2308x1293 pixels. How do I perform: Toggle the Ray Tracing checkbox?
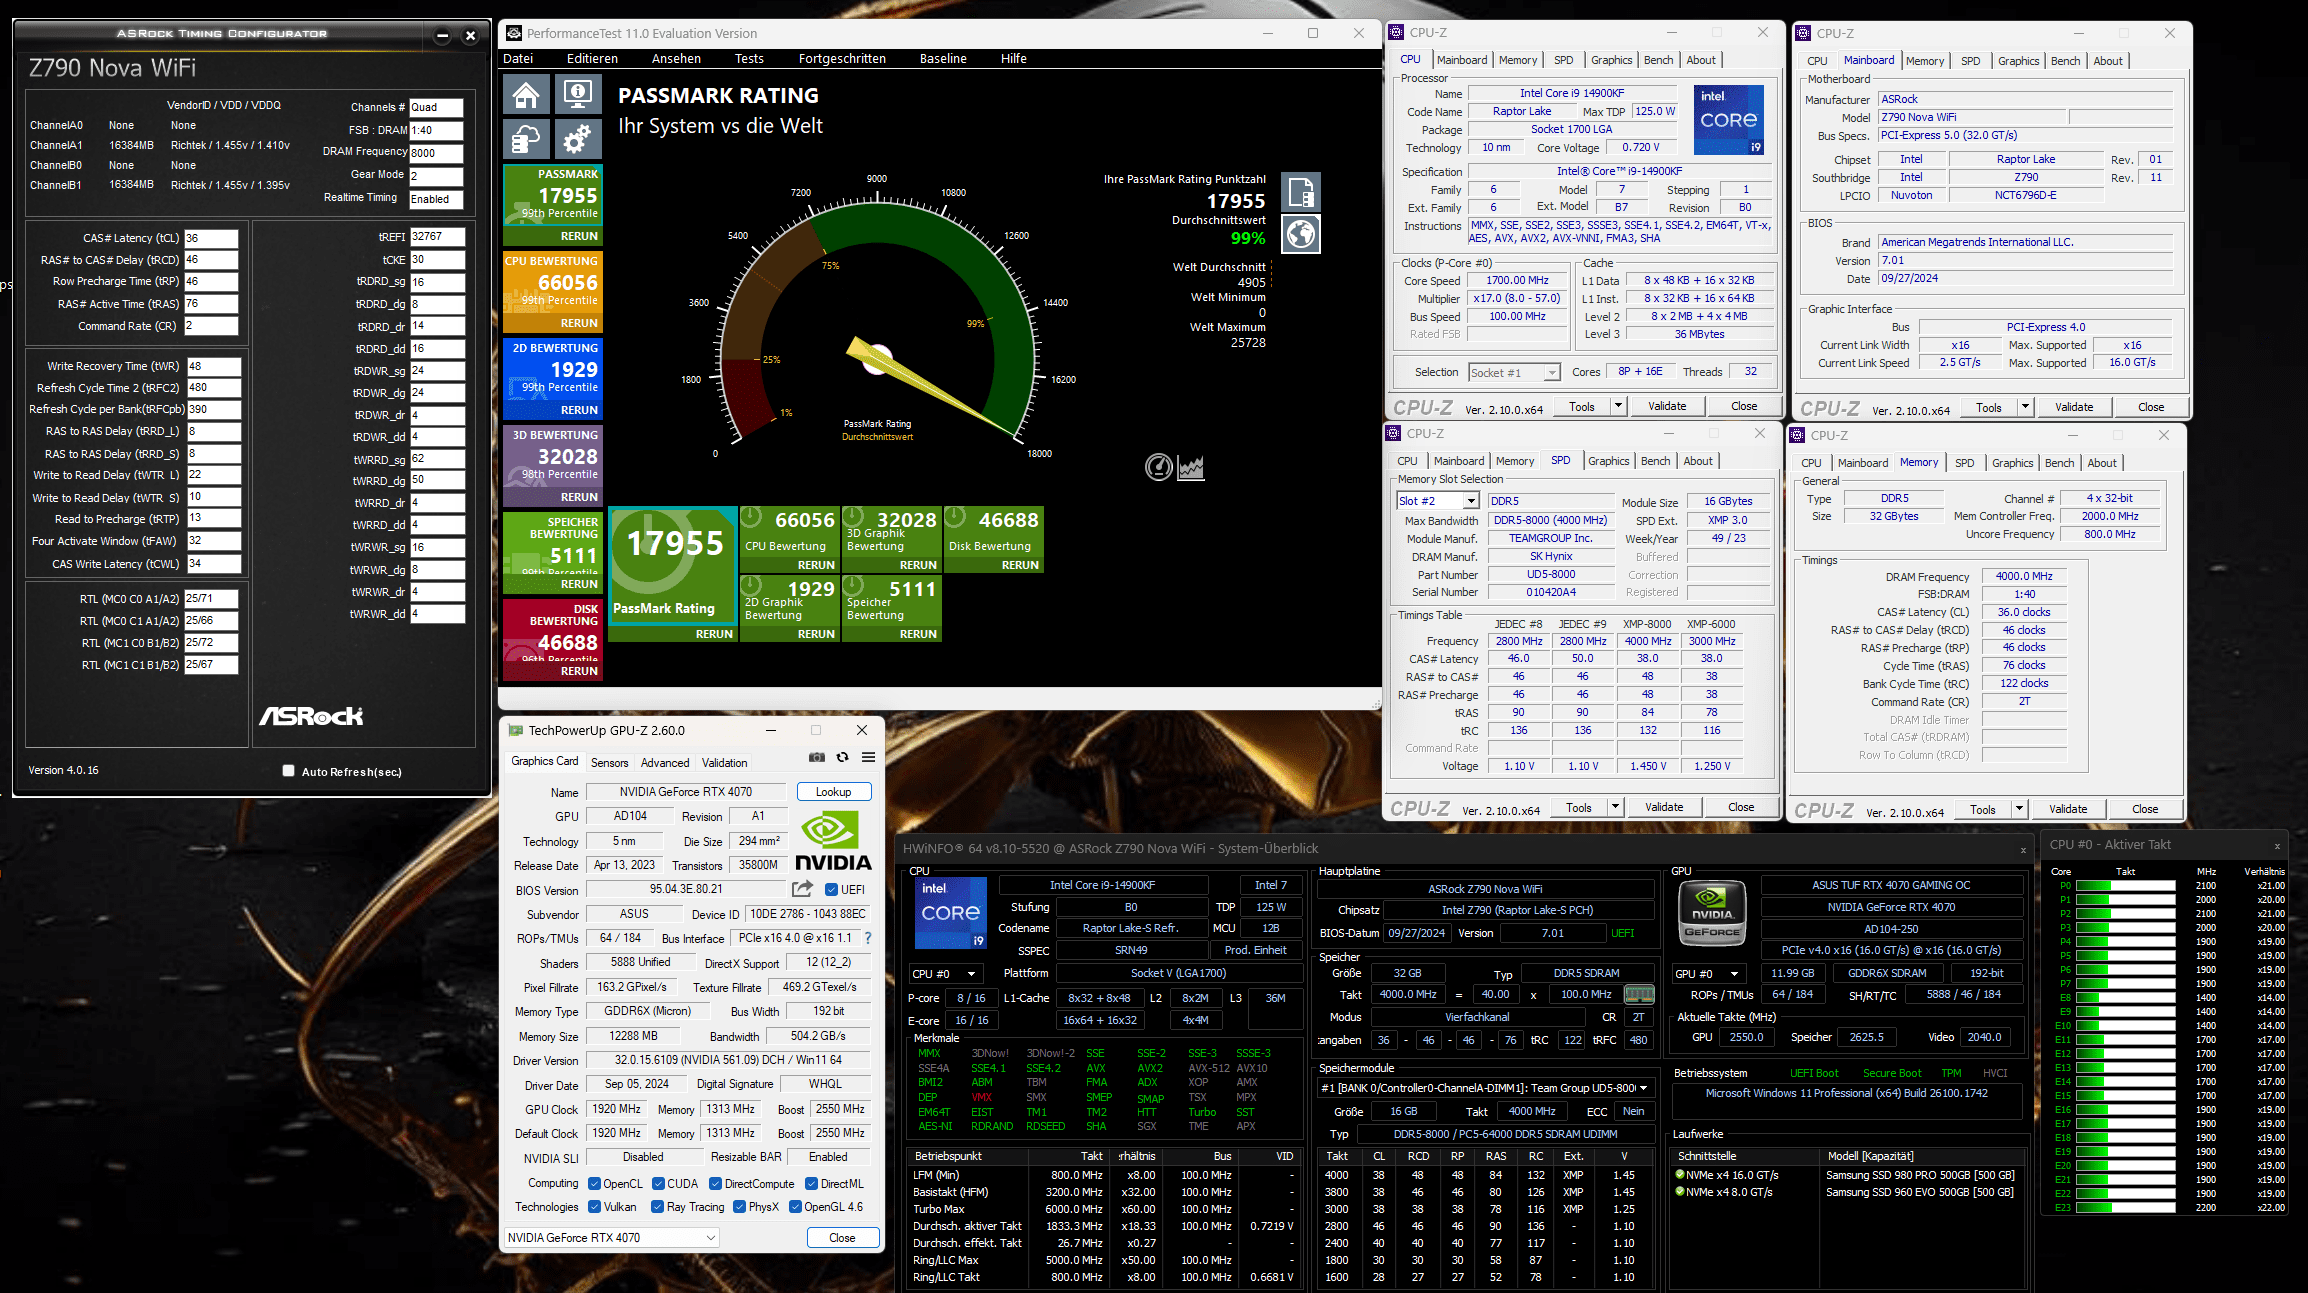coord(658,1207)
